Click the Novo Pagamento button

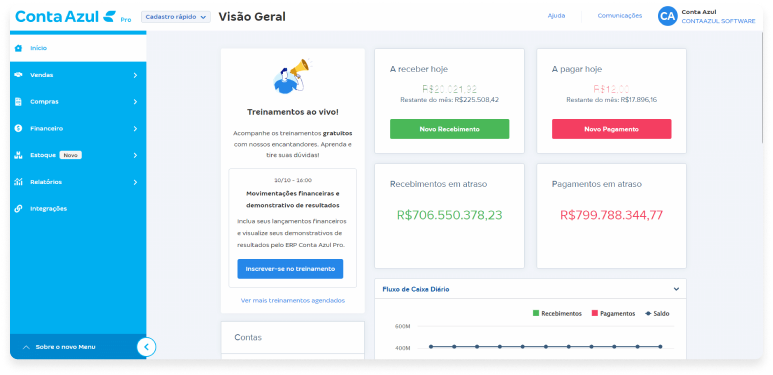pos(611,129)
